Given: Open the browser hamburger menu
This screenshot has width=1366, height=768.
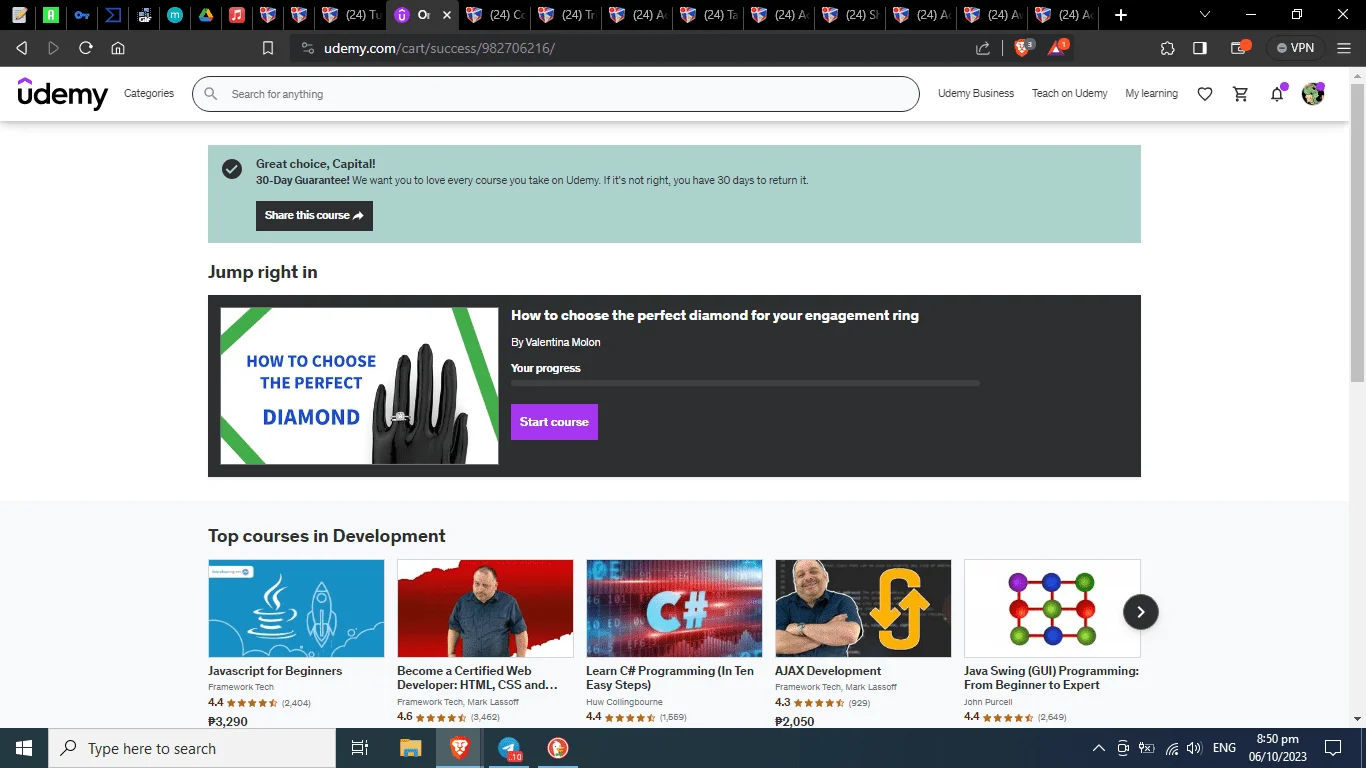Looking at the screenshot, I should [1343, 48].
